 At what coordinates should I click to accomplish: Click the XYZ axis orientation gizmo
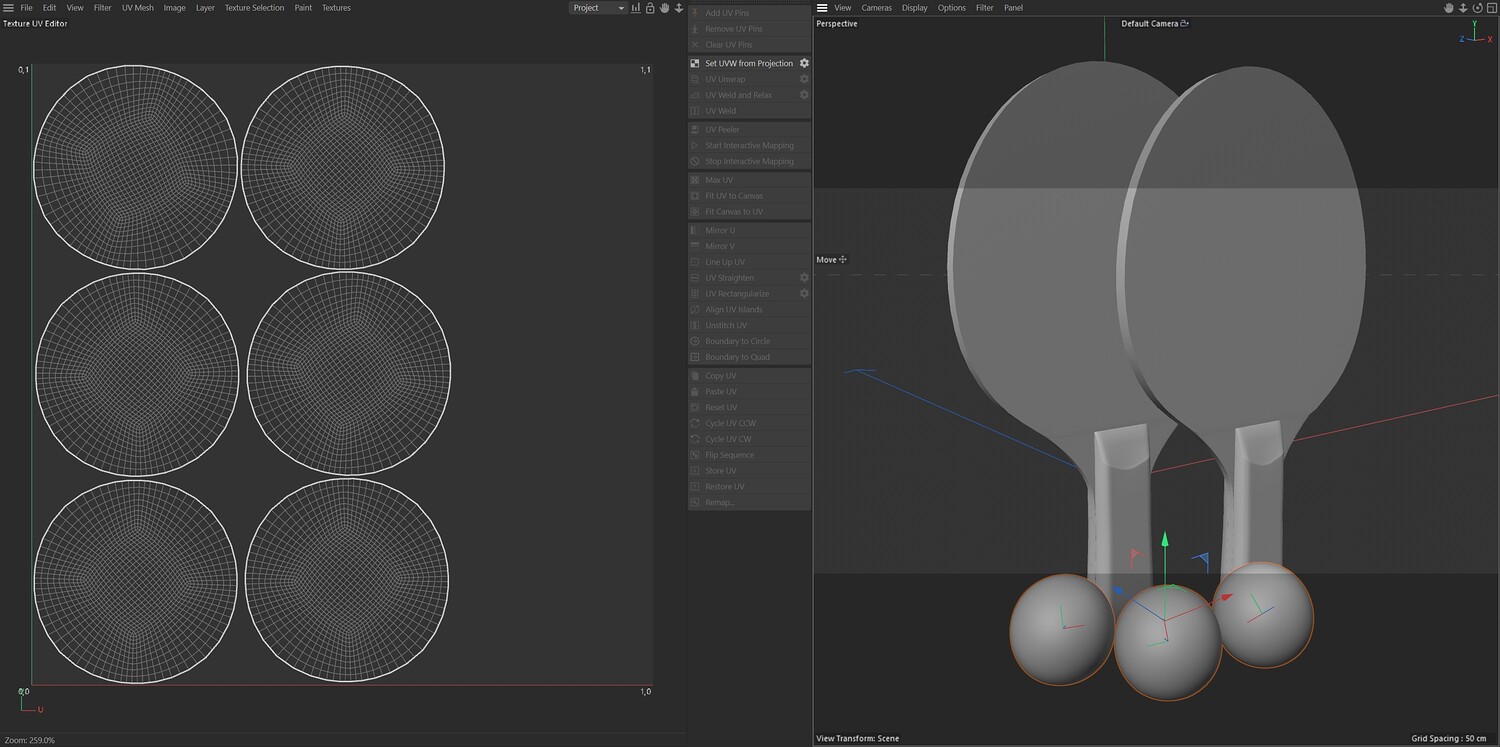click(1475, 33)
